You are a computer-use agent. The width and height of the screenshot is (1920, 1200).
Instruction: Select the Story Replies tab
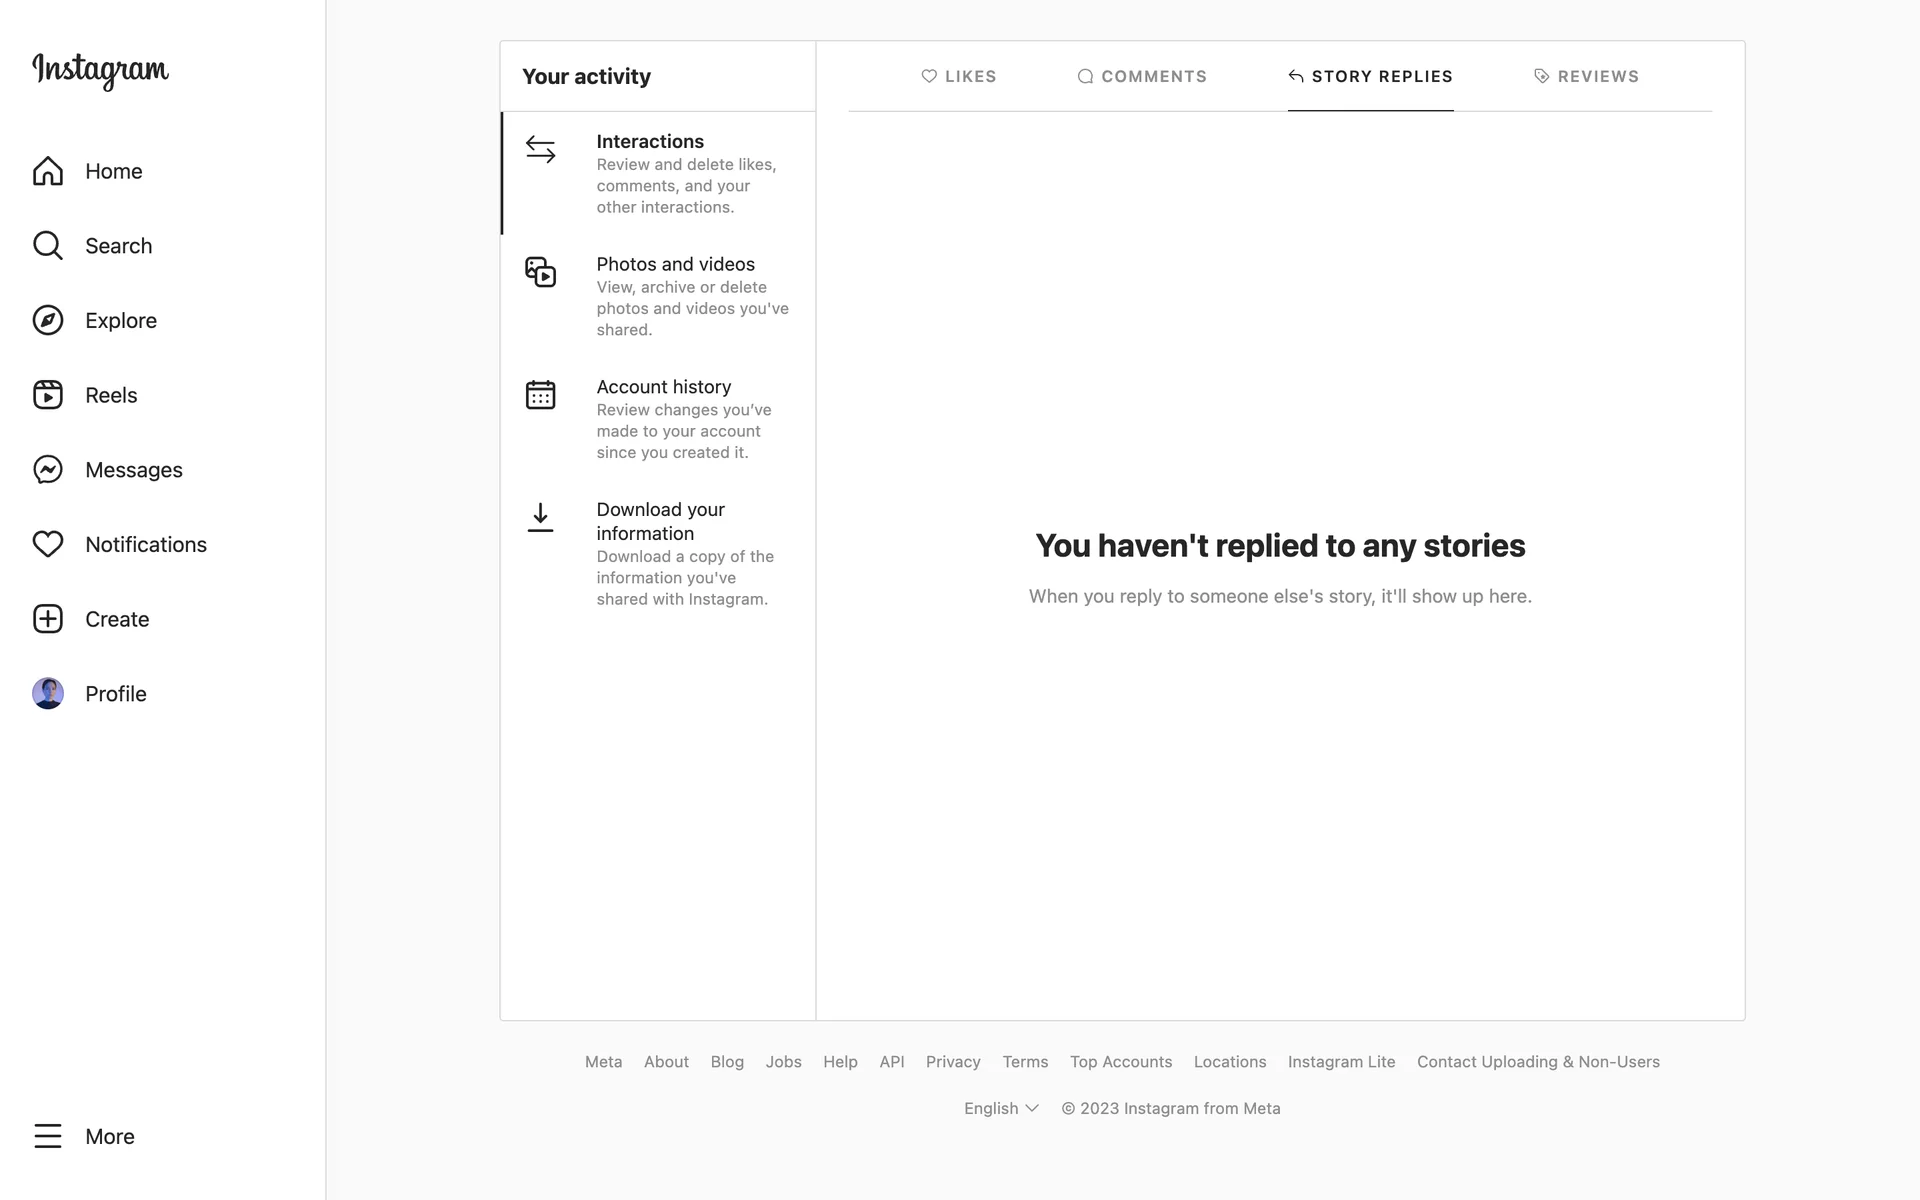[1370, 76]
